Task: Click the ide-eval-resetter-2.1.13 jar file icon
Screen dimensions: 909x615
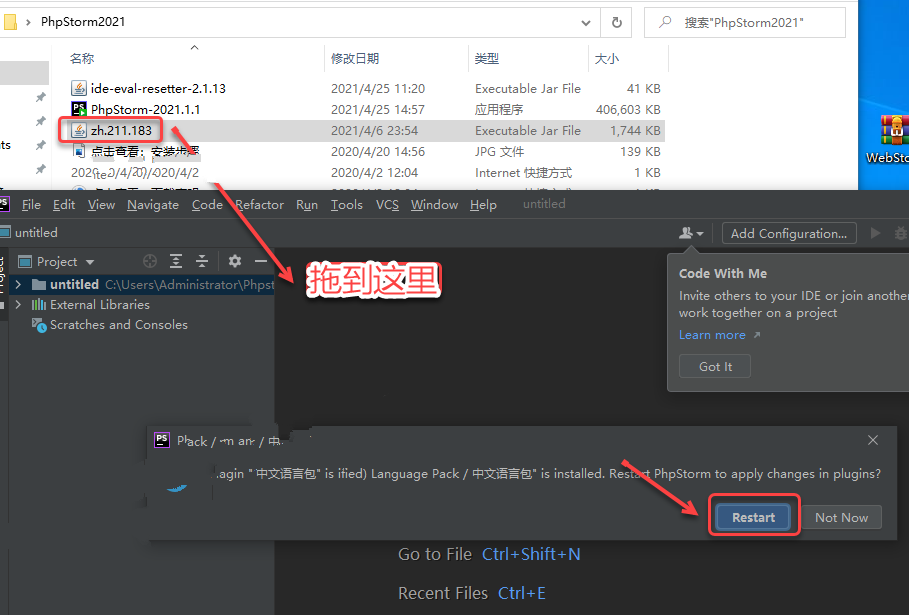Action: pyautogui.click(x=79, y=88)
